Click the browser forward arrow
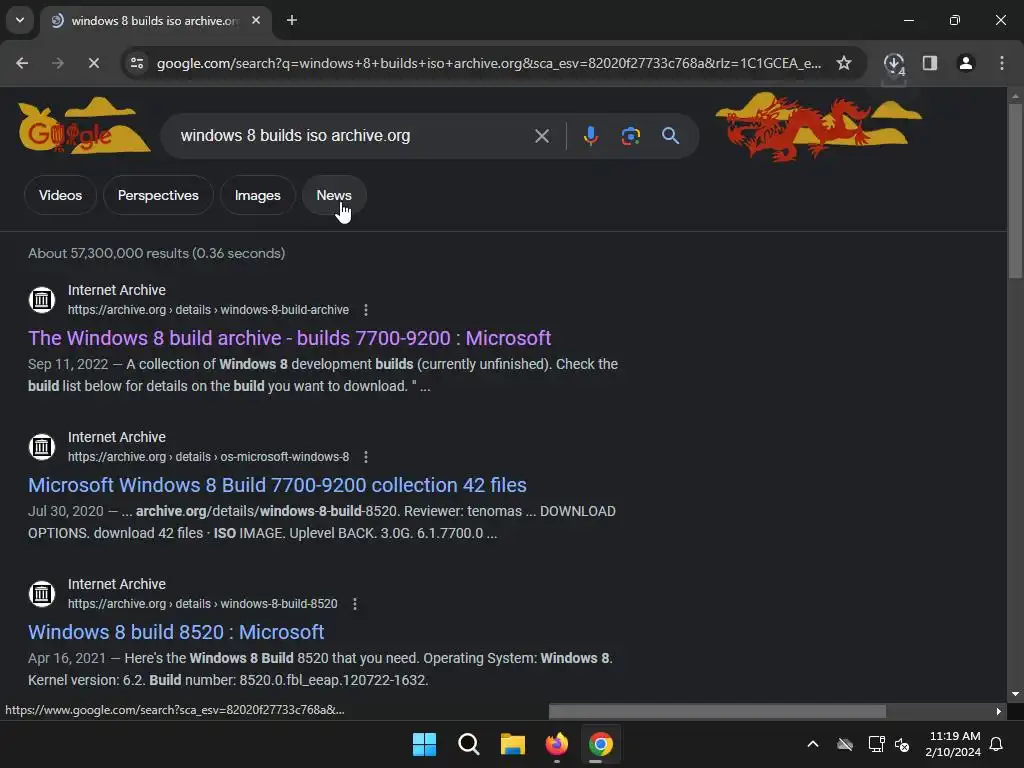The image size is (1024, 768). (57, 63)
